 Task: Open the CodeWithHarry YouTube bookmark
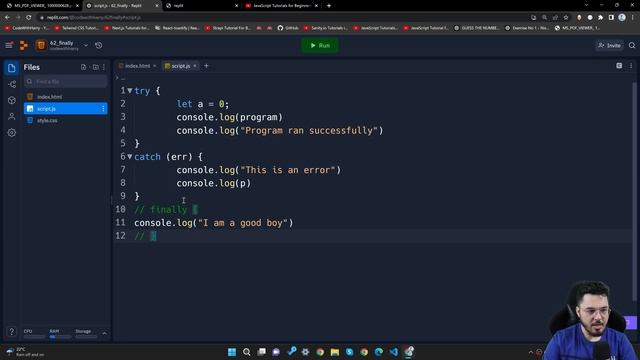(x=27, y=28)
